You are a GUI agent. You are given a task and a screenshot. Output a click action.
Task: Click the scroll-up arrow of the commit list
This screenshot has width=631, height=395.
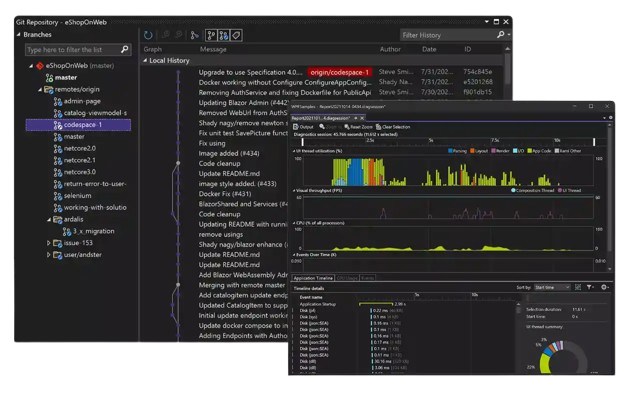tap(507, 49)
